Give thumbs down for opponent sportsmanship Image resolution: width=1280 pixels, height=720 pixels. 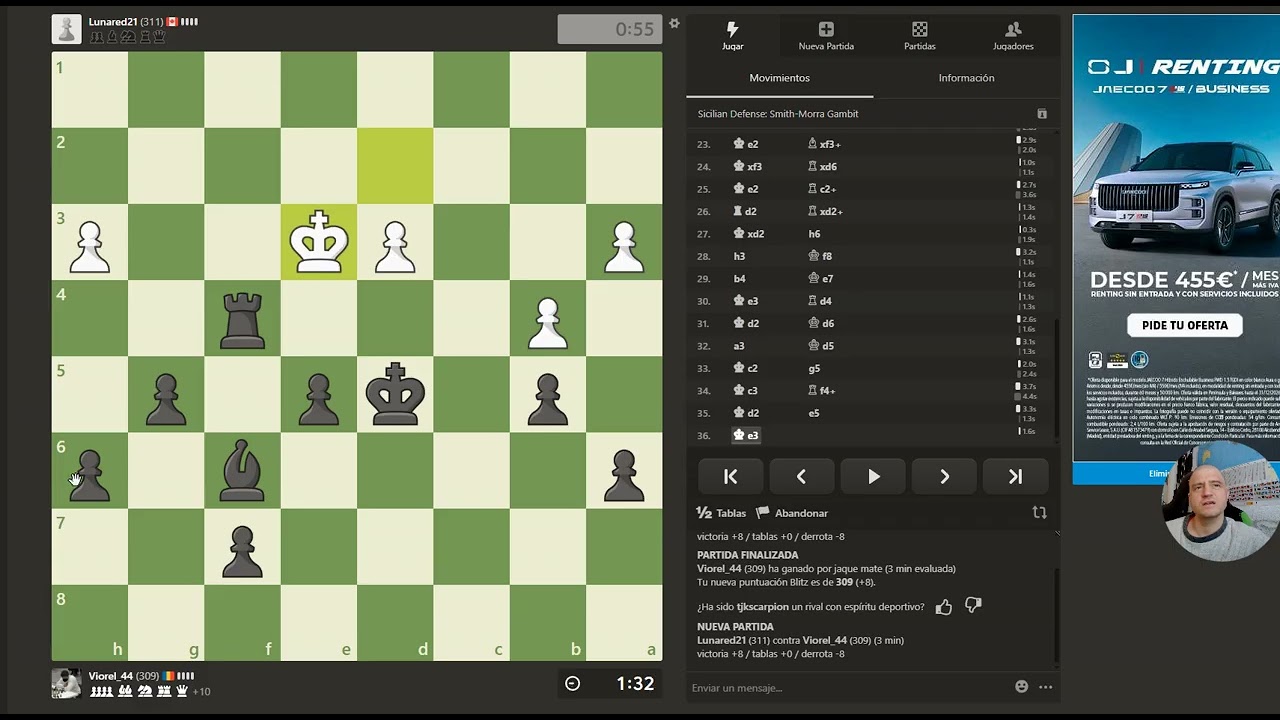(x=973, y=606)
